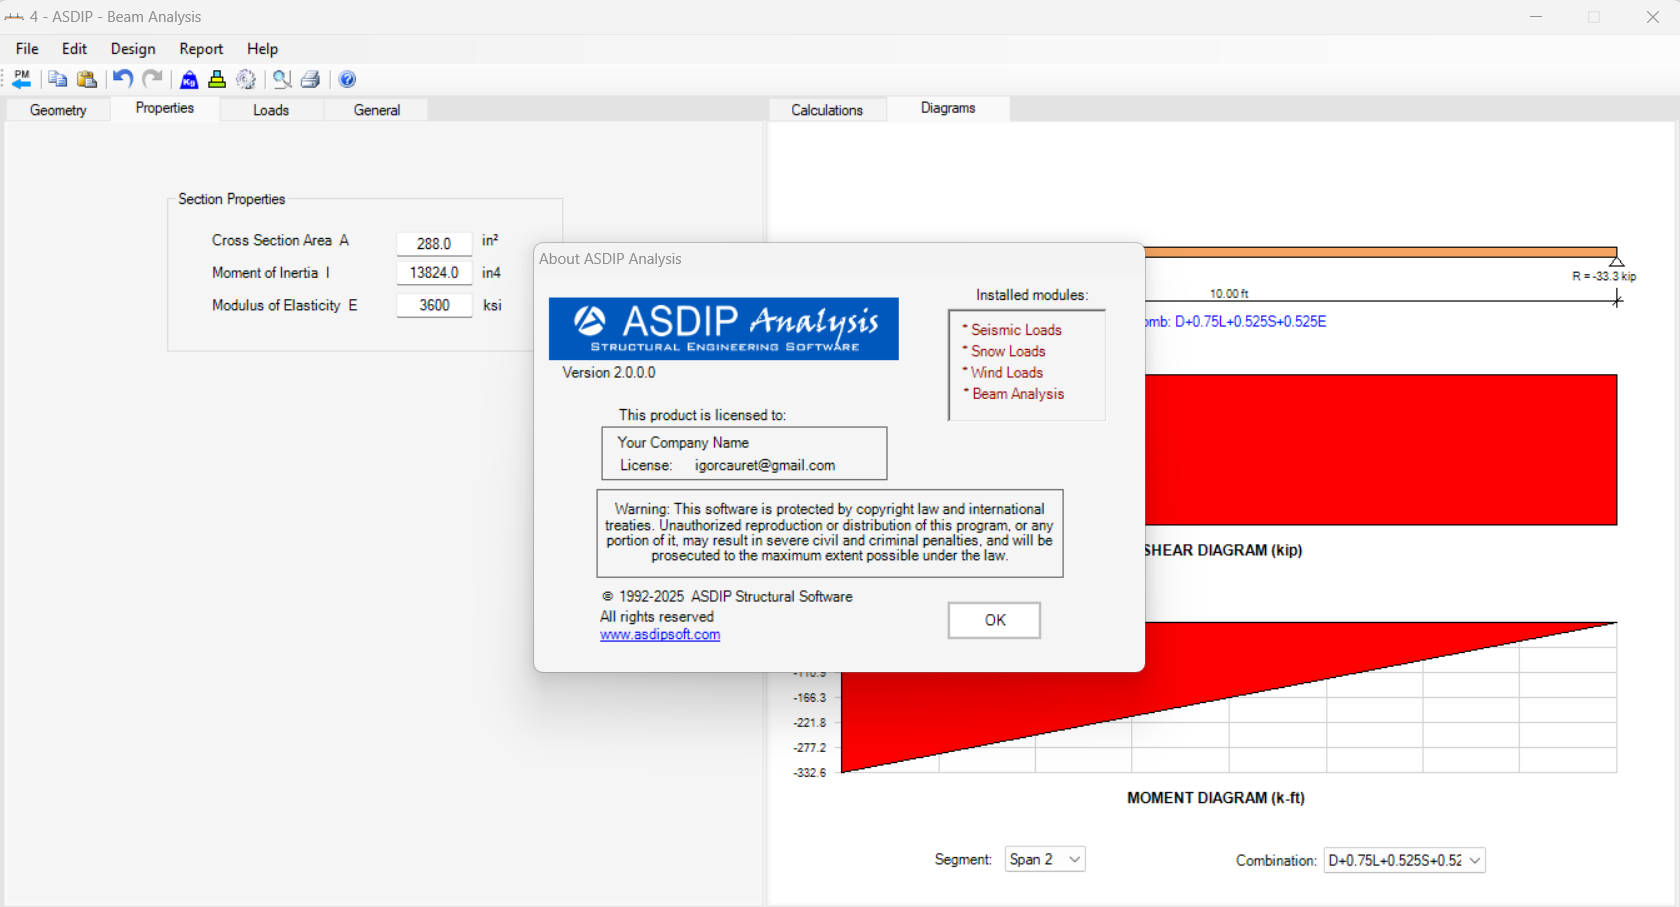Undo the last action using toolbar icon

(121, 79)
